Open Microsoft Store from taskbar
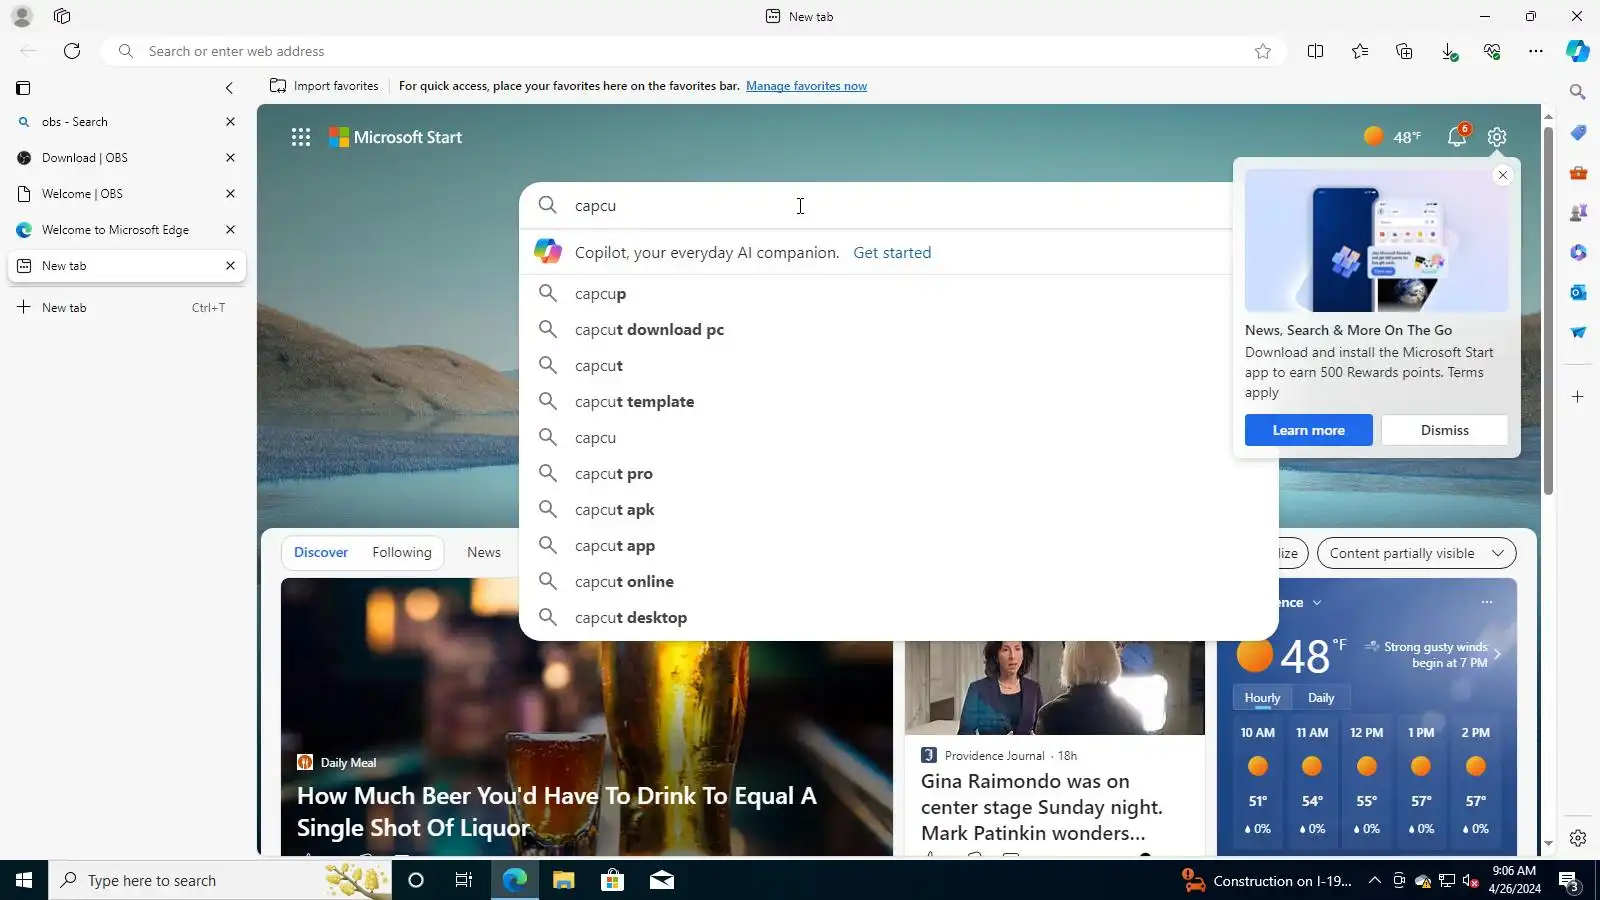The width and height of the screenshot is (1600, 900). point(612,880)
